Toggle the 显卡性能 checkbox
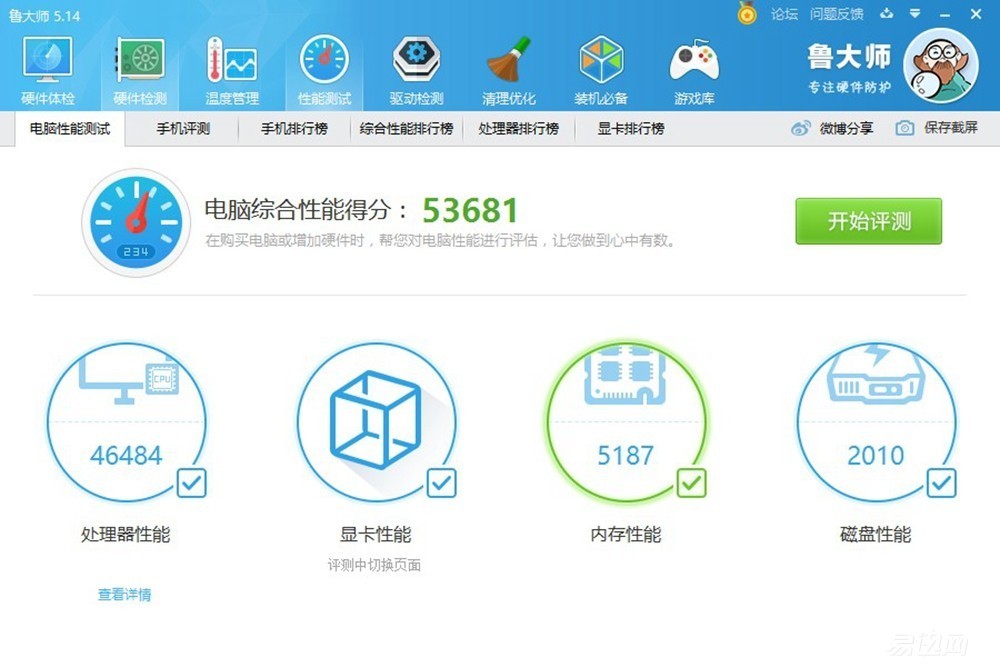1000x667 pixels. (x=441, y=483)
